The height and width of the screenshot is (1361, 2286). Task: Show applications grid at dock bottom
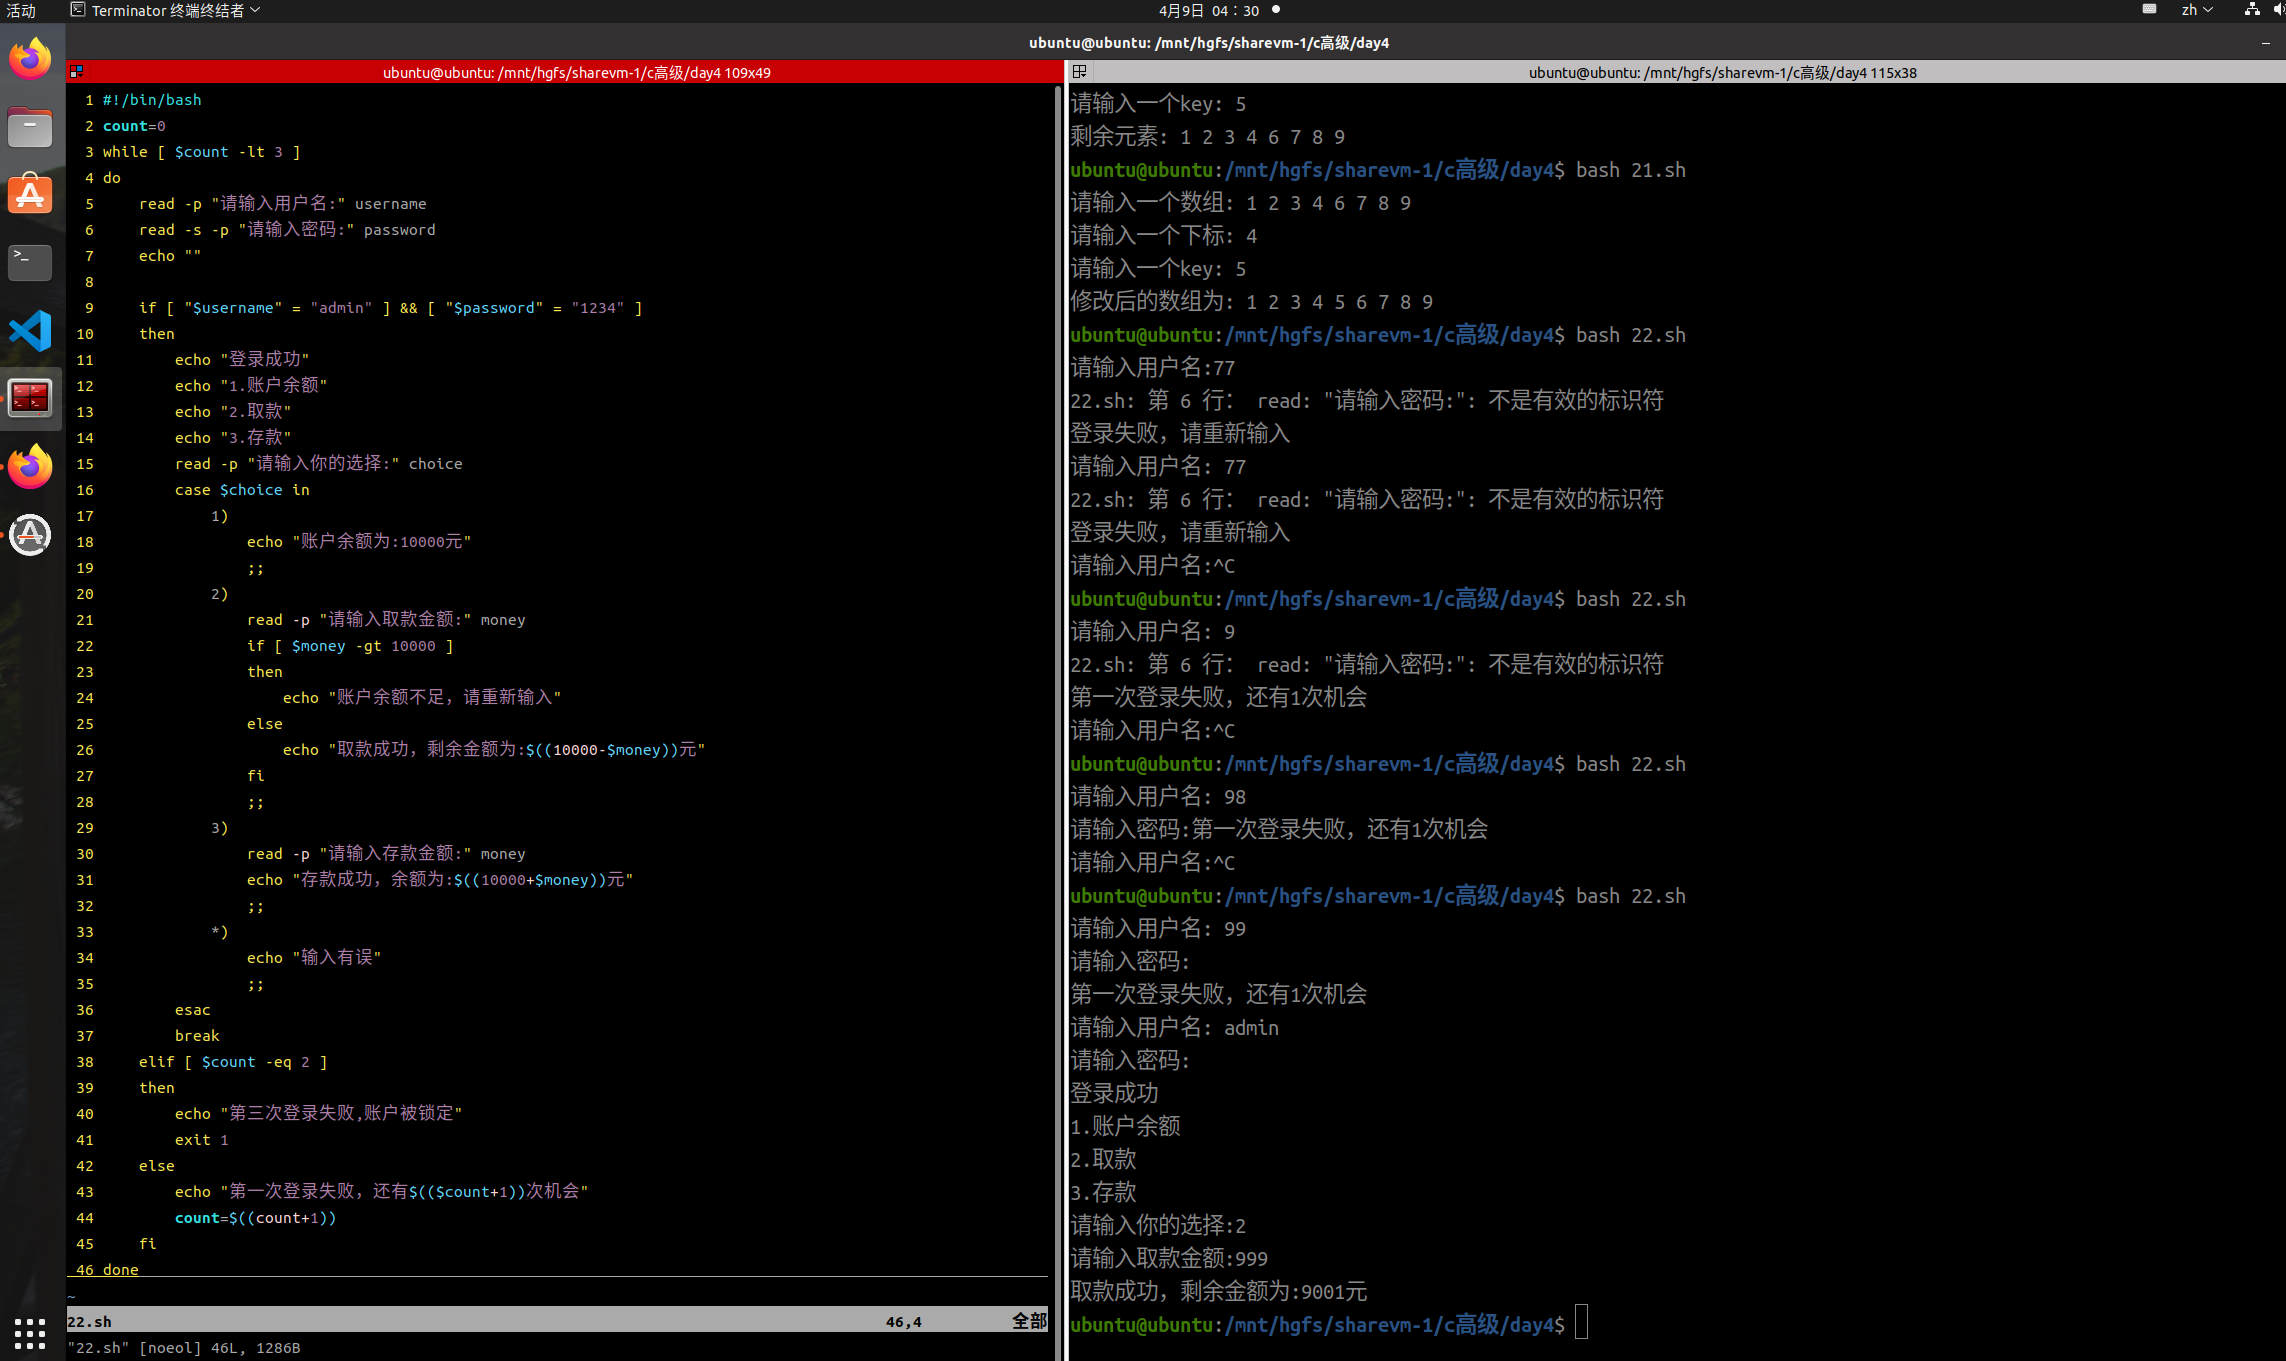pyautogui.click(x=30, y=1332)
